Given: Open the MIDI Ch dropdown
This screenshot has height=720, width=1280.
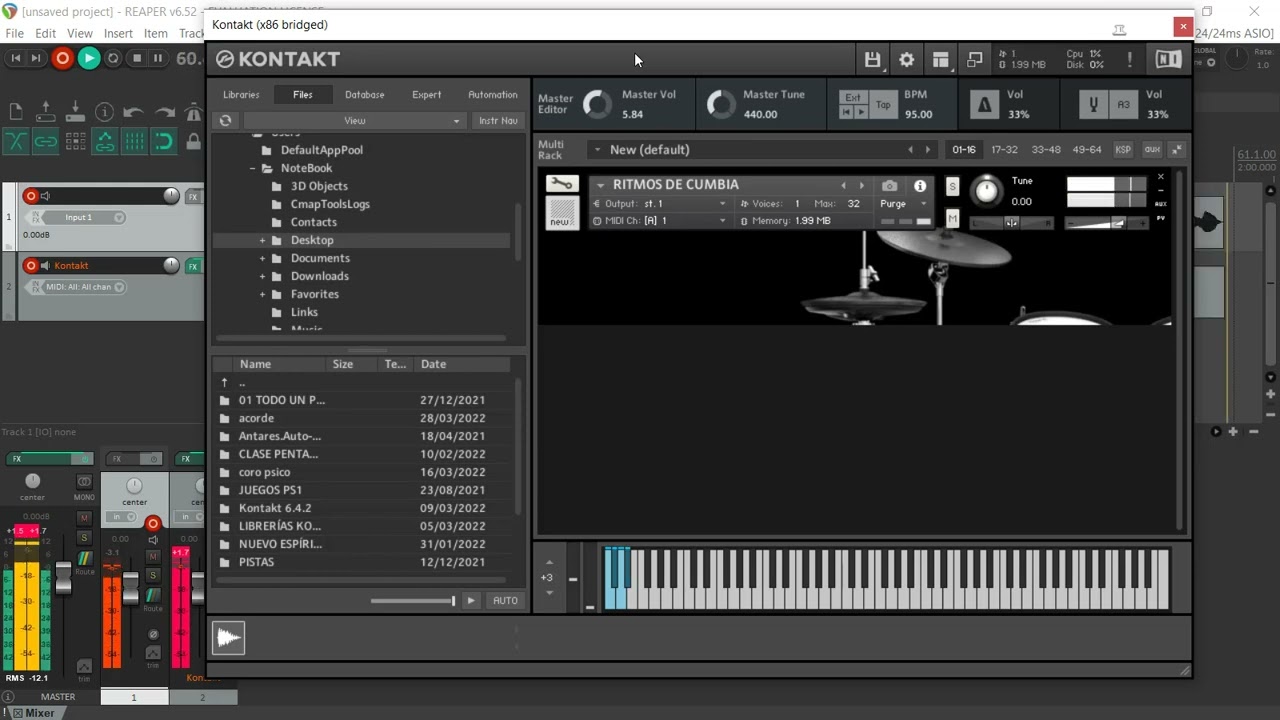Looking at the screenshot, I should pos(661,221).
